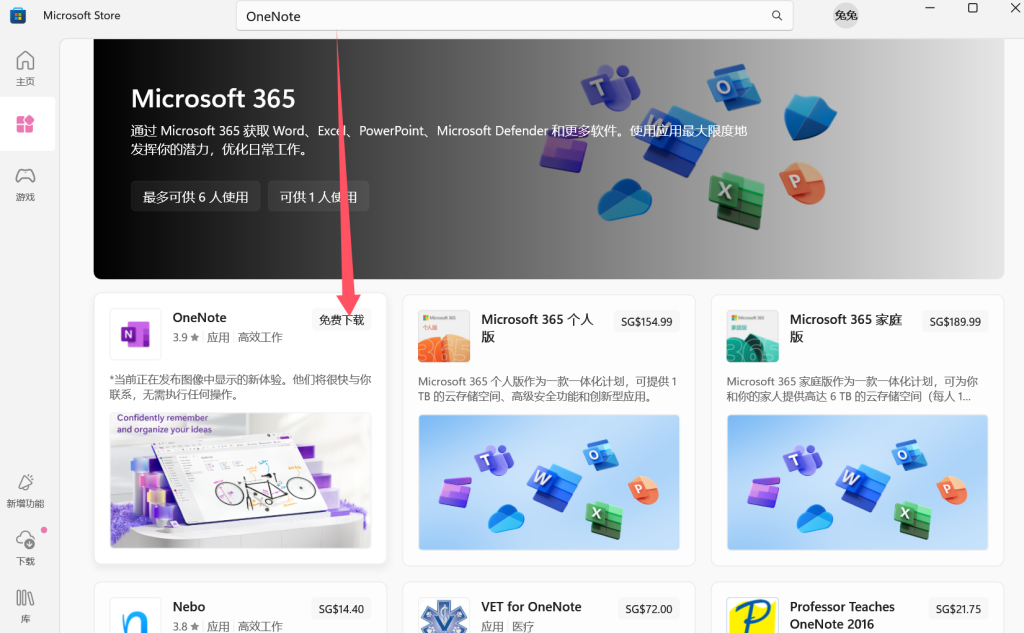Image resolution: width=1024 pixels, height=633 pixels.
Task: Click the SG$154.99 price button
Action: pos(647,321)
